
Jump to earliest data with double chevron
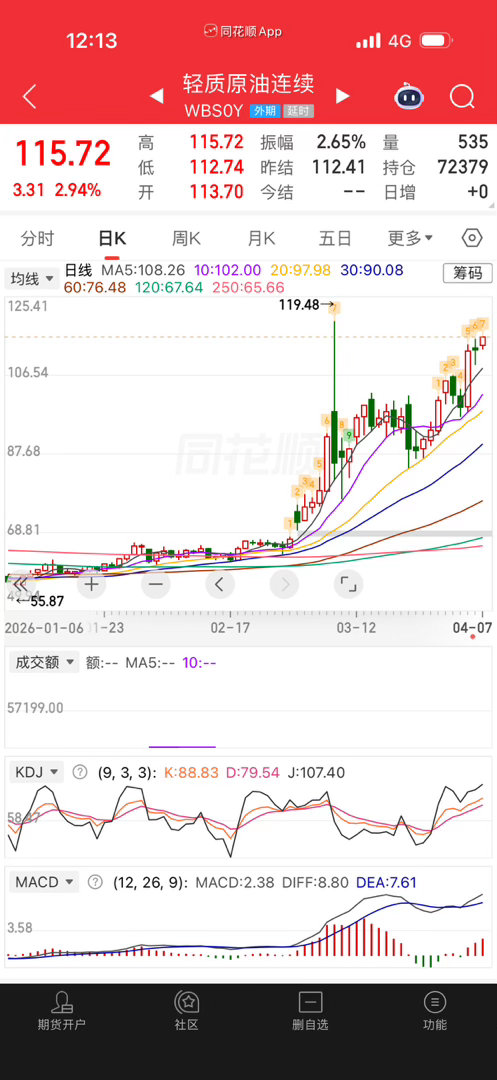tap(20, 585)
